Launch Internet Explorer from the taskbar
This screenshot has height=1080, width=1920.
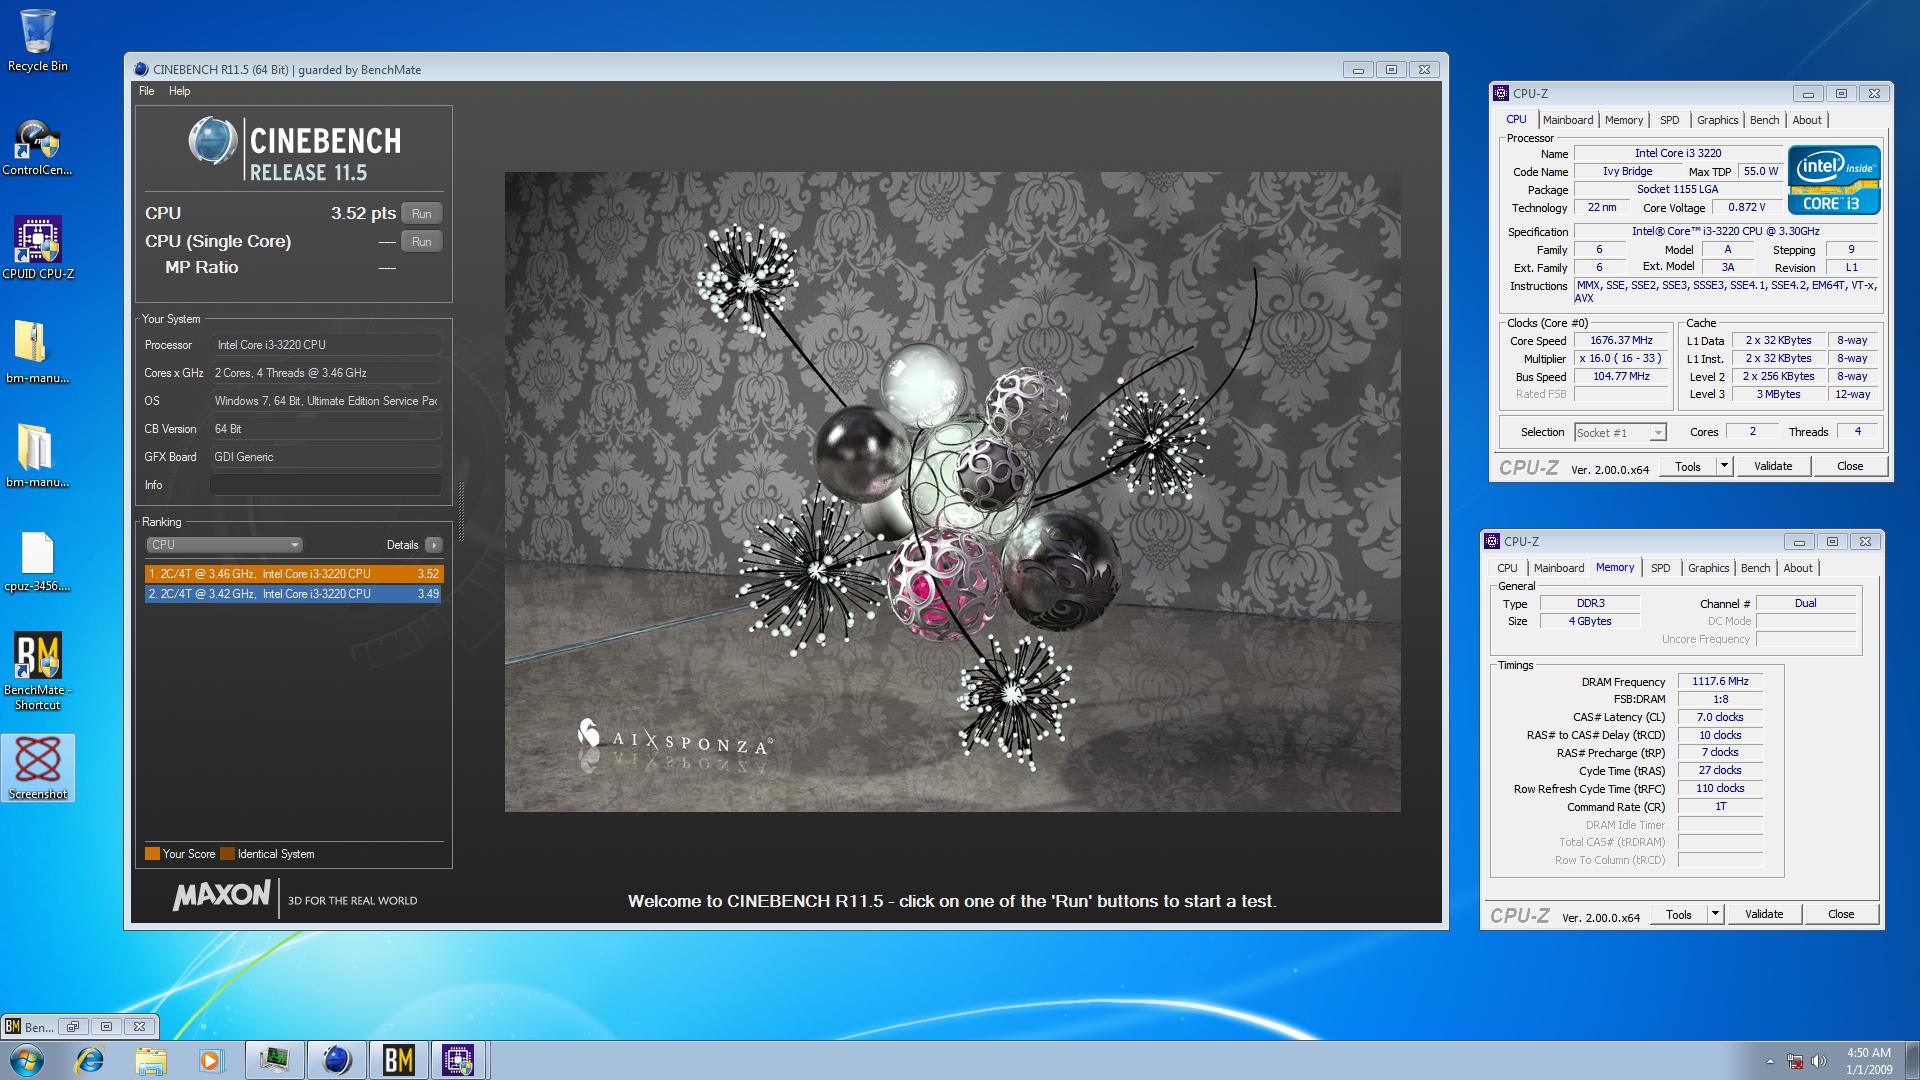click(x=90, y=1060)
